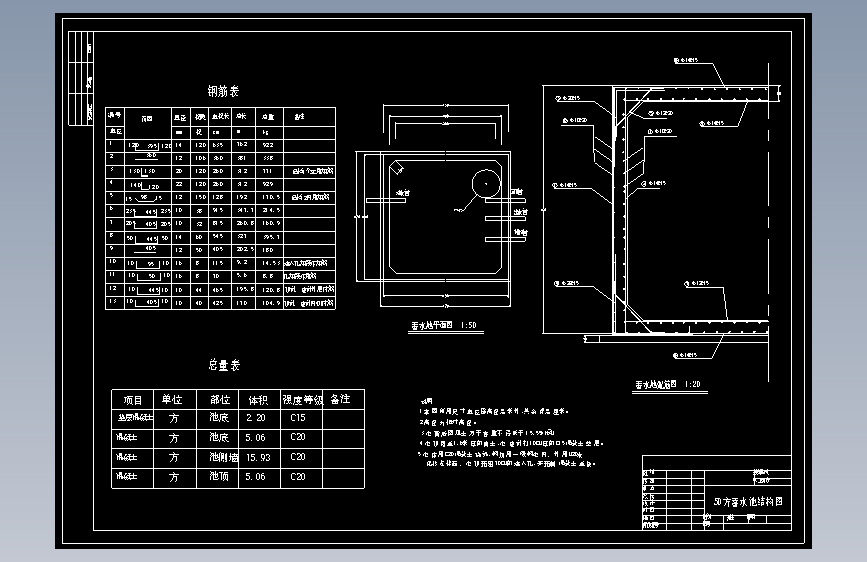Click the circle in the plan view
Viewport: 867px width, 562px height.
[x=486, y=183]
